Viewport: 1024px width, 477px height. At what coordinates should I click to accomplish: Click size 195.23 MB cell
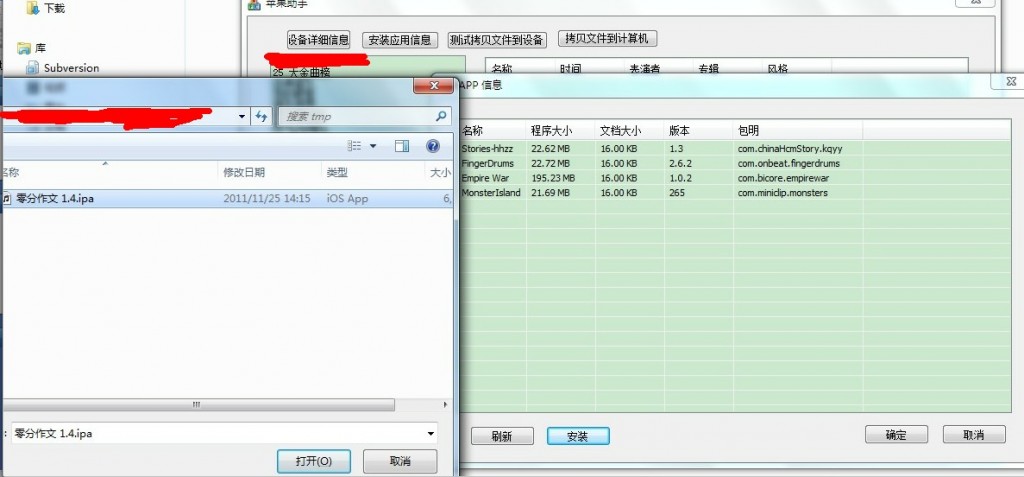pos(553,178)
